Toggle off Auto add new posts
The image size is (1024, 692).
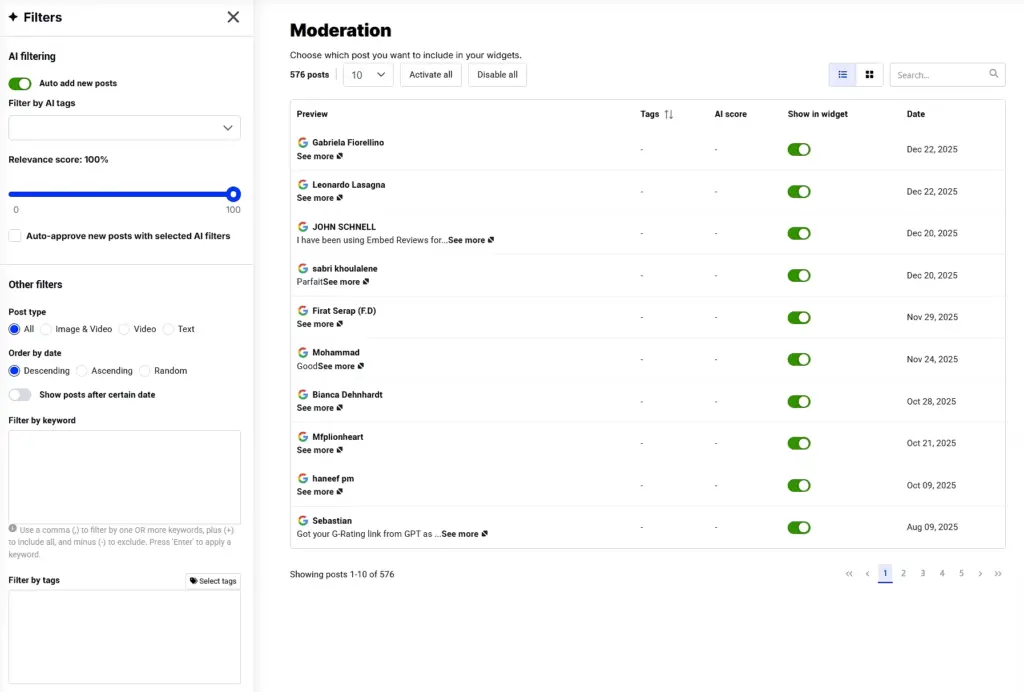(x=19, y=83)
